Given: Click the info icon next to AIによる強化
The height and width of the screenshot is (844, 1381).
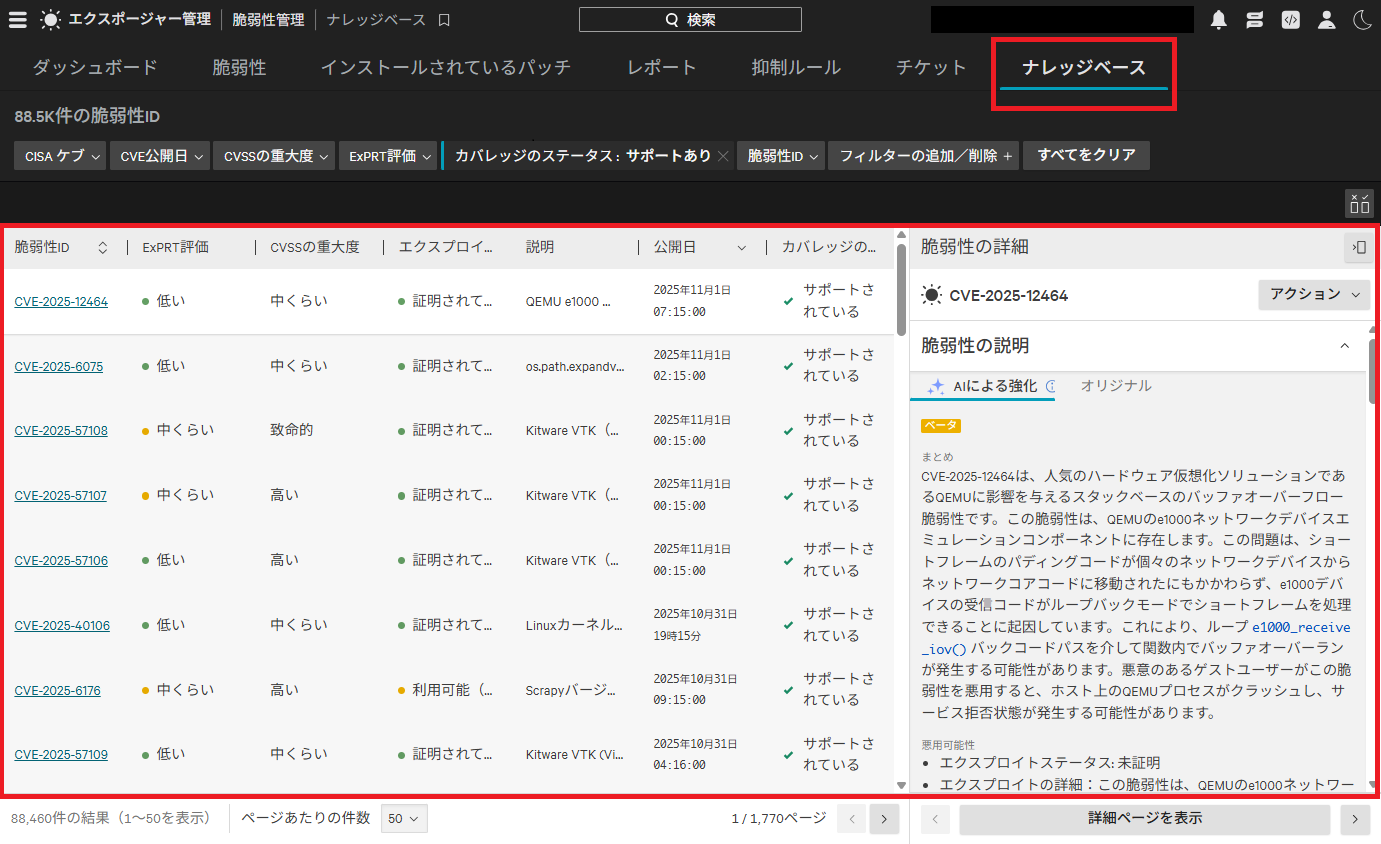Looking at the screenshot, I should coord(1050,386).
